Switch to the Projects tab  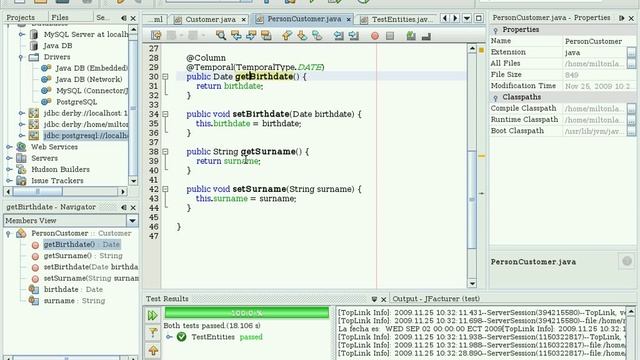pos(20,18)
